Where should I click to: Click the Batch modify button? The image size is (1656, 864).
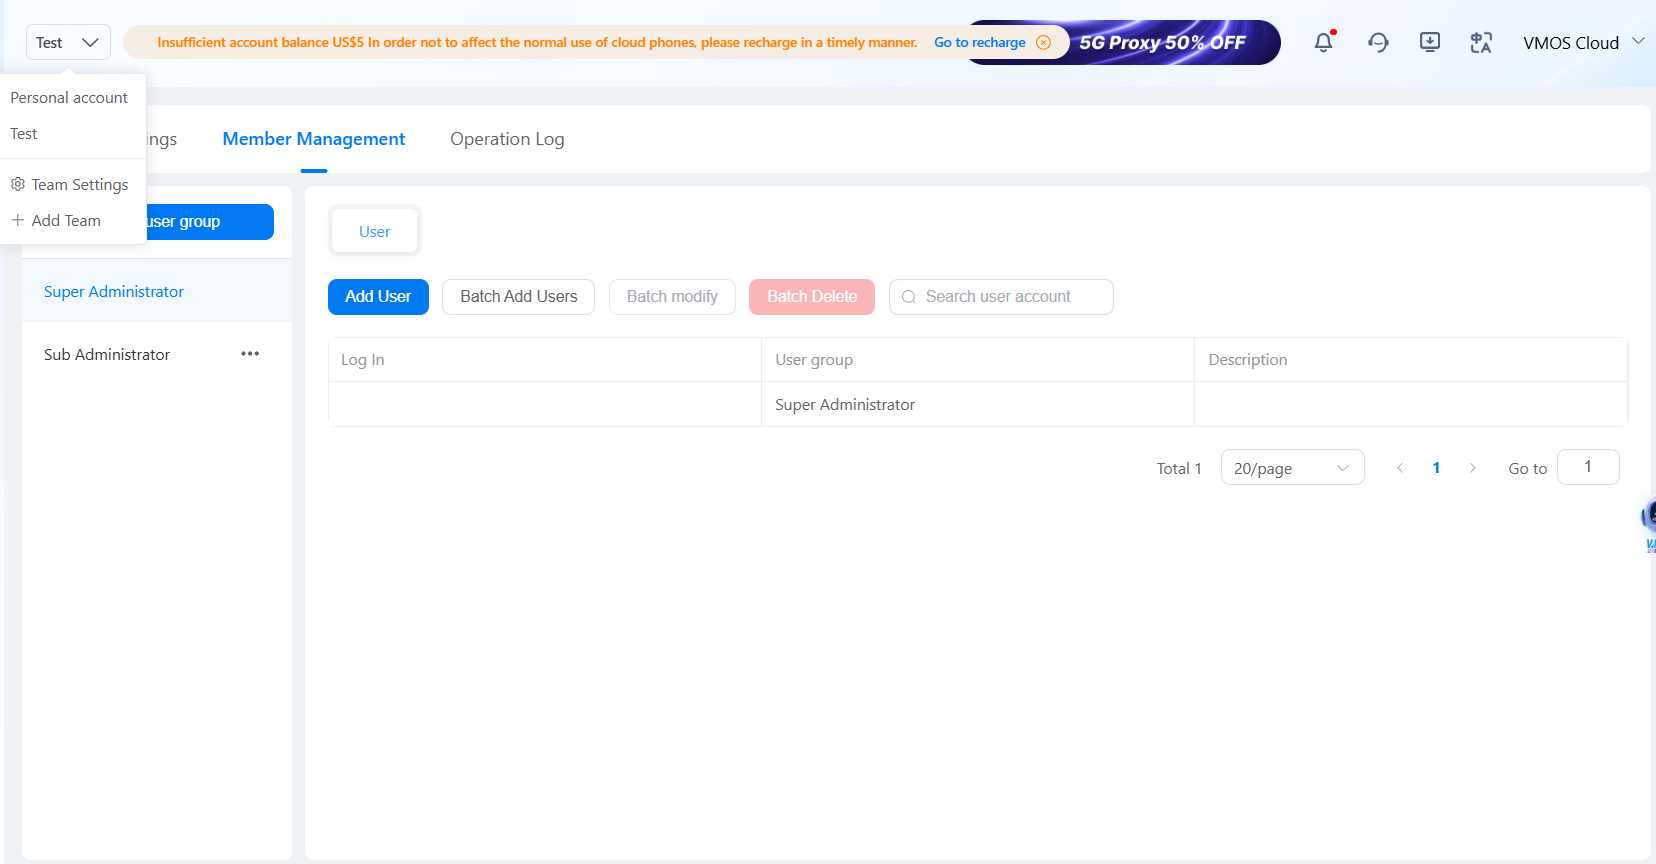[672, 297]
